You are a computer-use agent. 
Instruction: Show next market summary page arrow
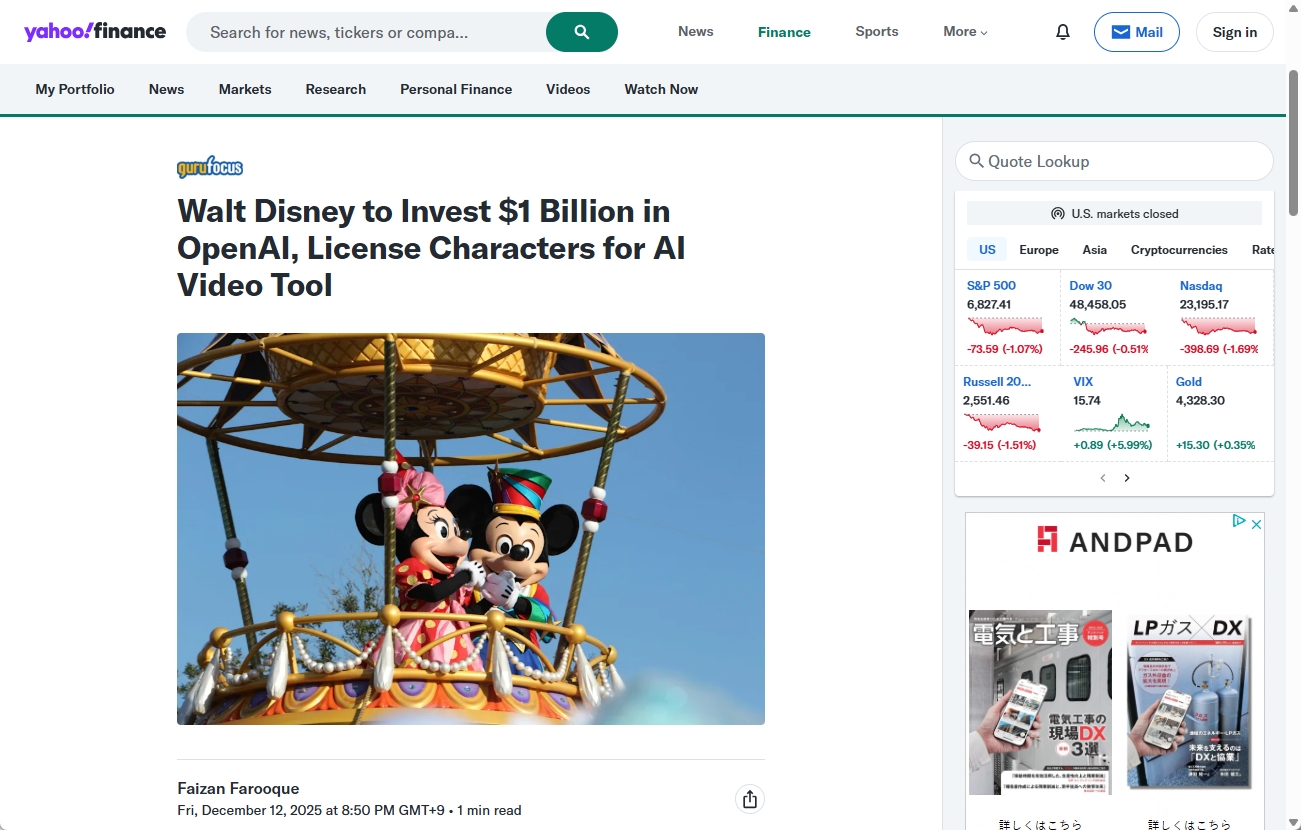point(1127,478)
